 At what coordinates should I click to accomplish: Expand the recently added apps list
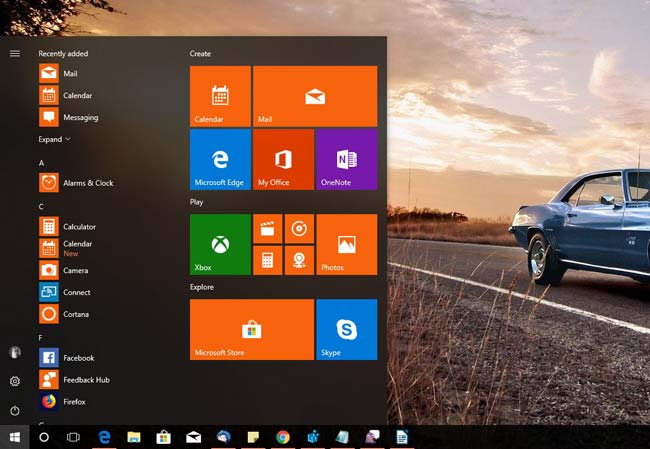54,139
